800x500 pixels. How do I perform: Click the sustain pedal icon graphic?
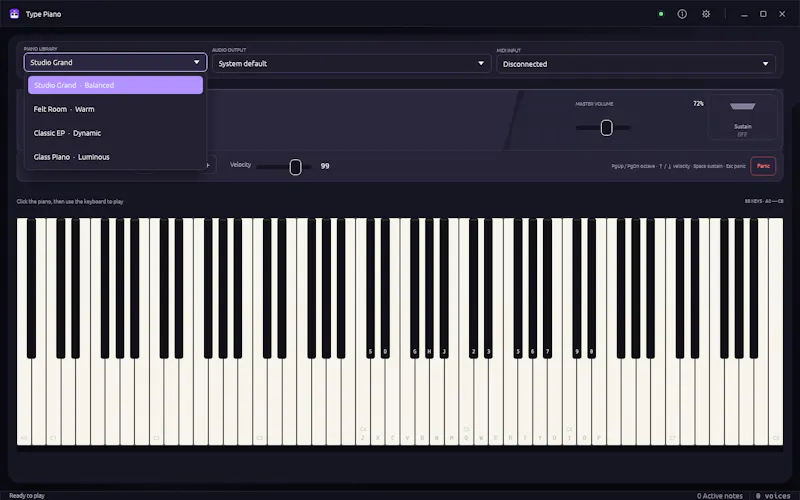[742, 106]
